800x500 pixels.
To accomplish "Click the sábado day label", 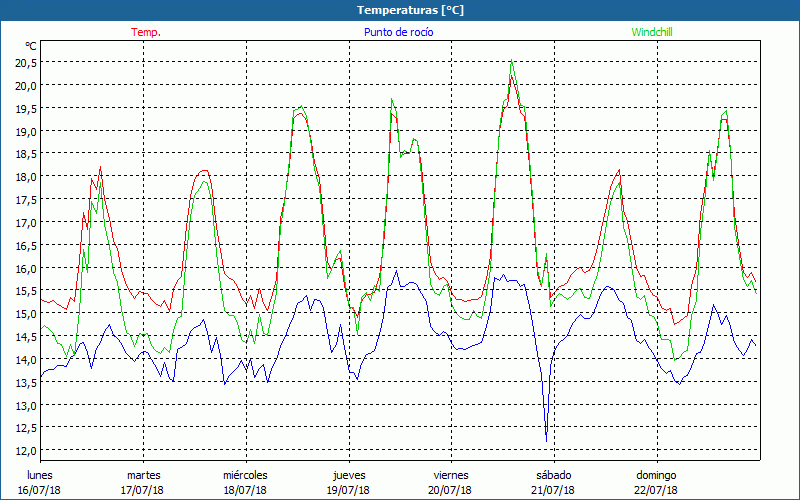I will pyautogui.click(x=554, y=475).
